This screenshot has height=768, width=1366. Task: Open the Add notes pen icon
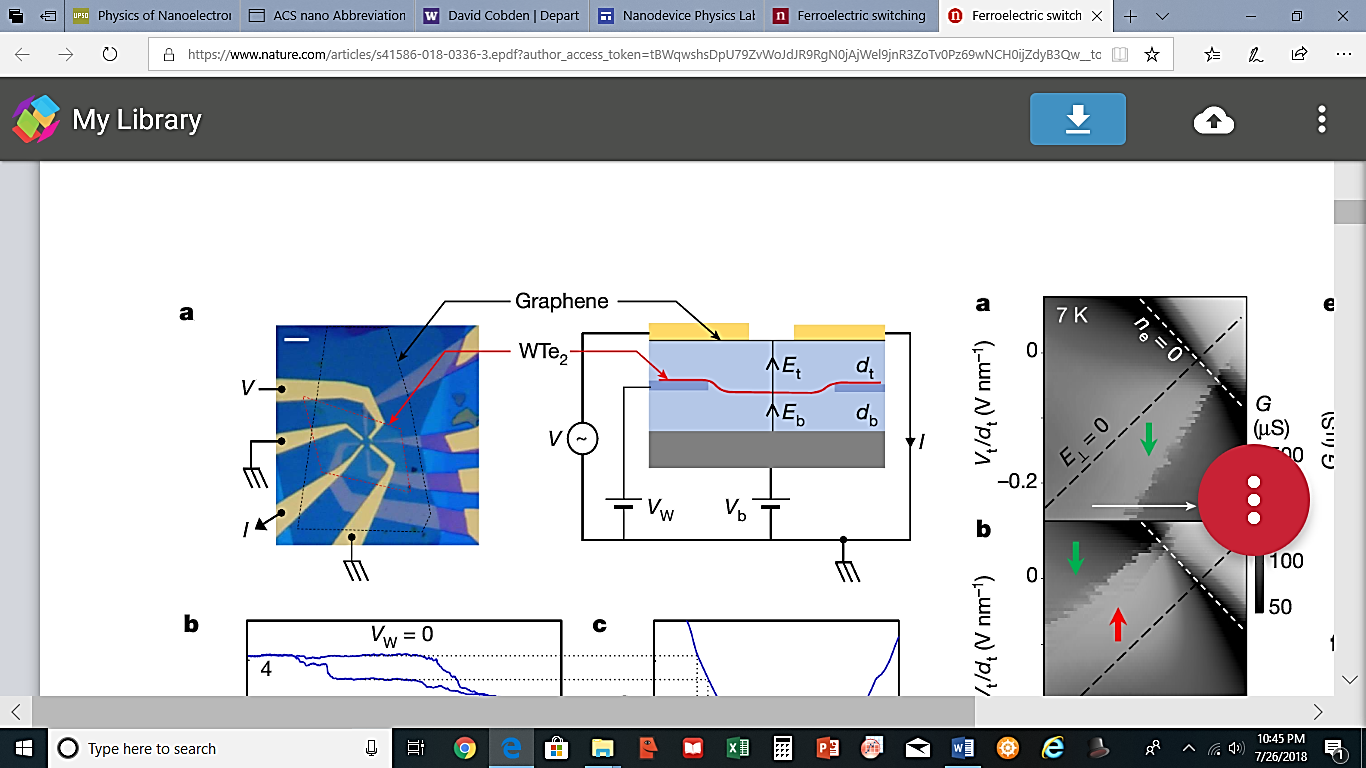click(1256, 54)
